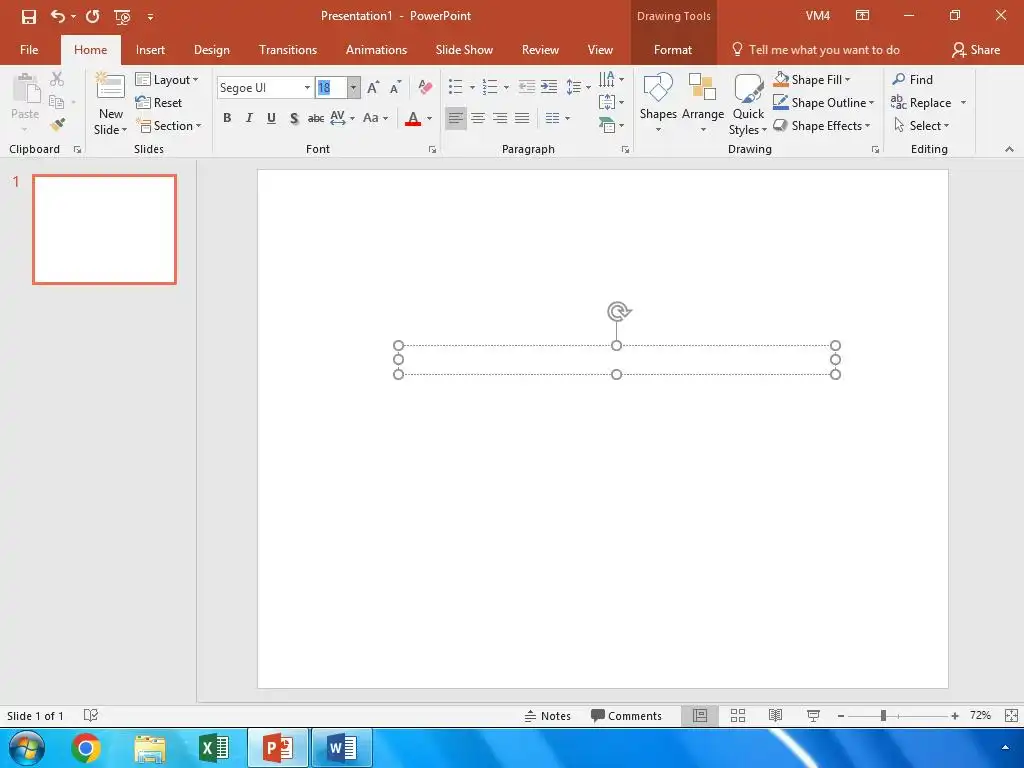1024x768 pixels.
Task: Toggle bold formatting
Action: point(227,118)
